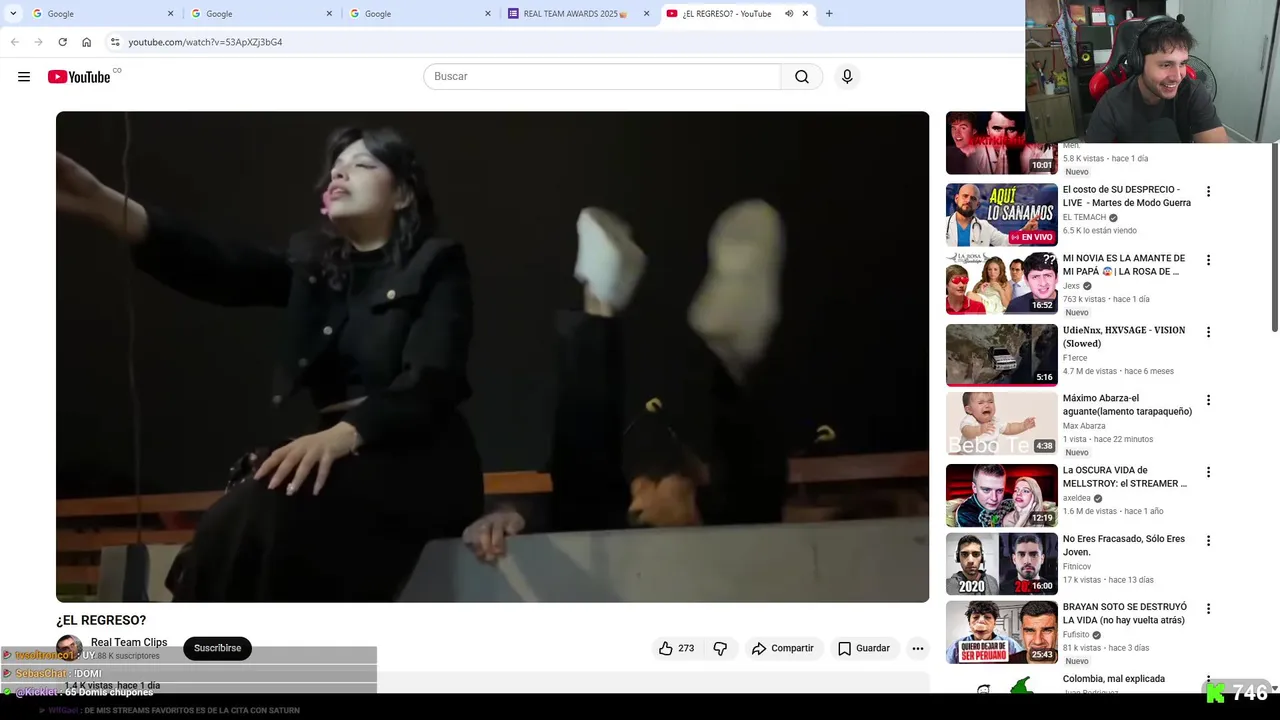Open options for MI NOVIA ES LA AMANTE video
The height and width of the screenshot is (720, 1280).
click(1208, 260)
